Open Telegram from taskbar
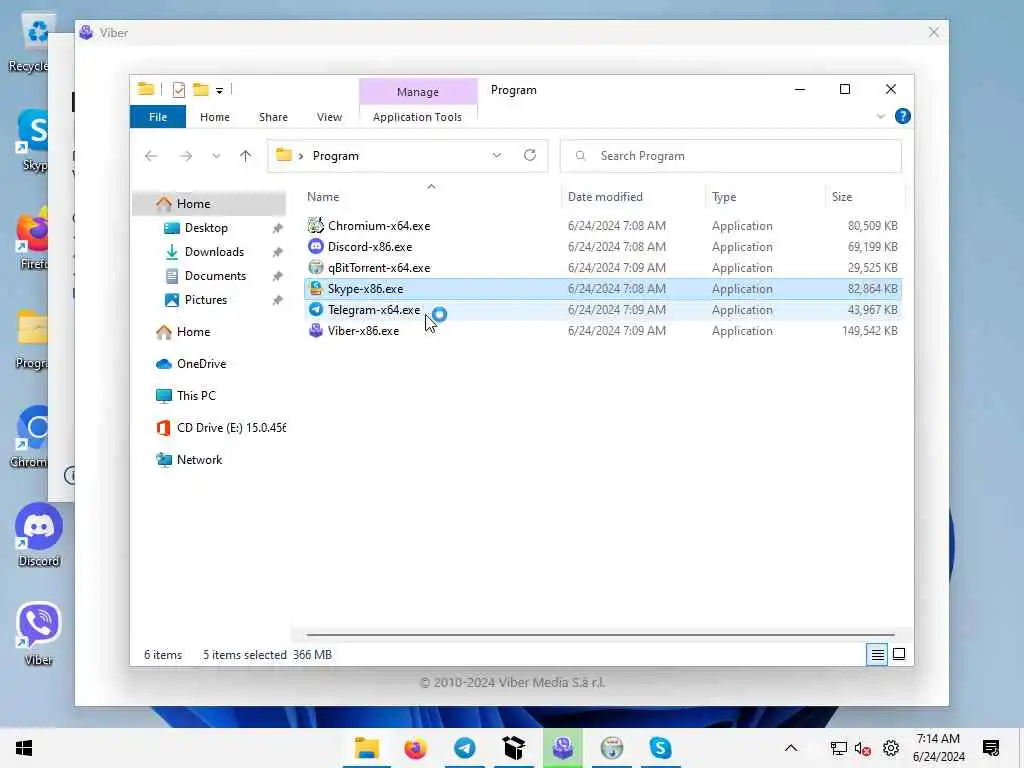The image size is (1024, 768). 464,748
